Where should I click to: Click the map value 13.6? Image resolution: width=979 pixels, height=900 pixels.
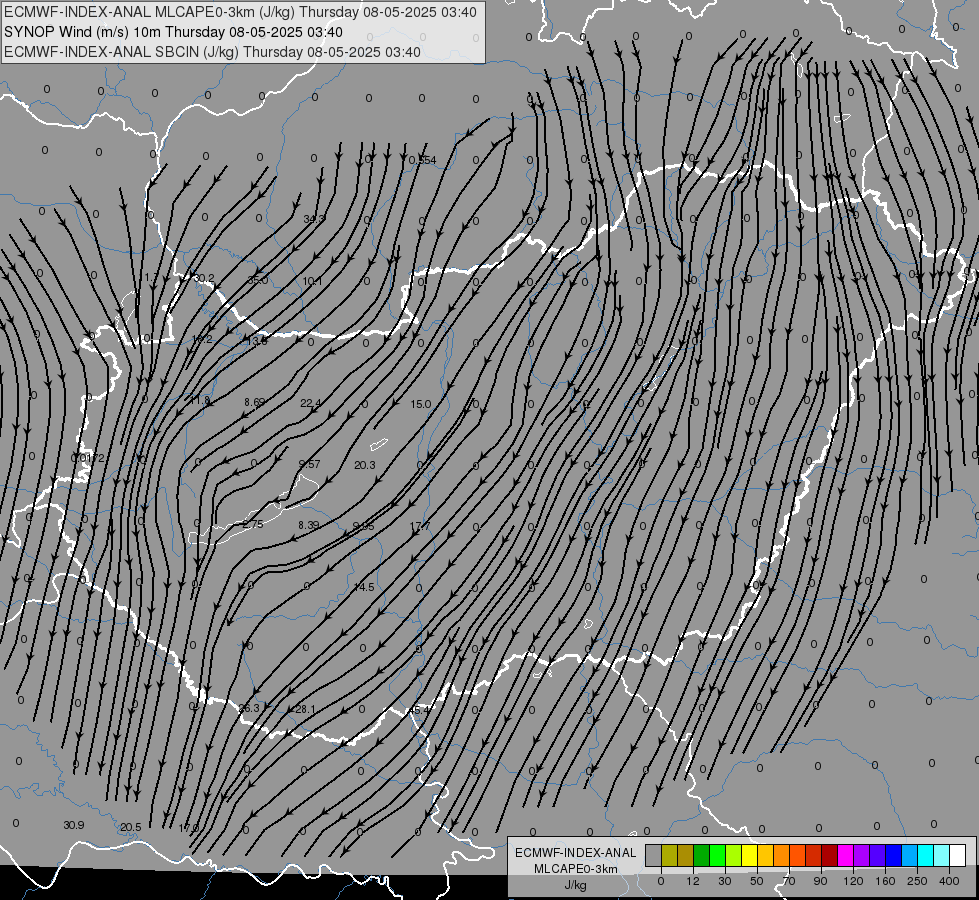click(257, 342)
